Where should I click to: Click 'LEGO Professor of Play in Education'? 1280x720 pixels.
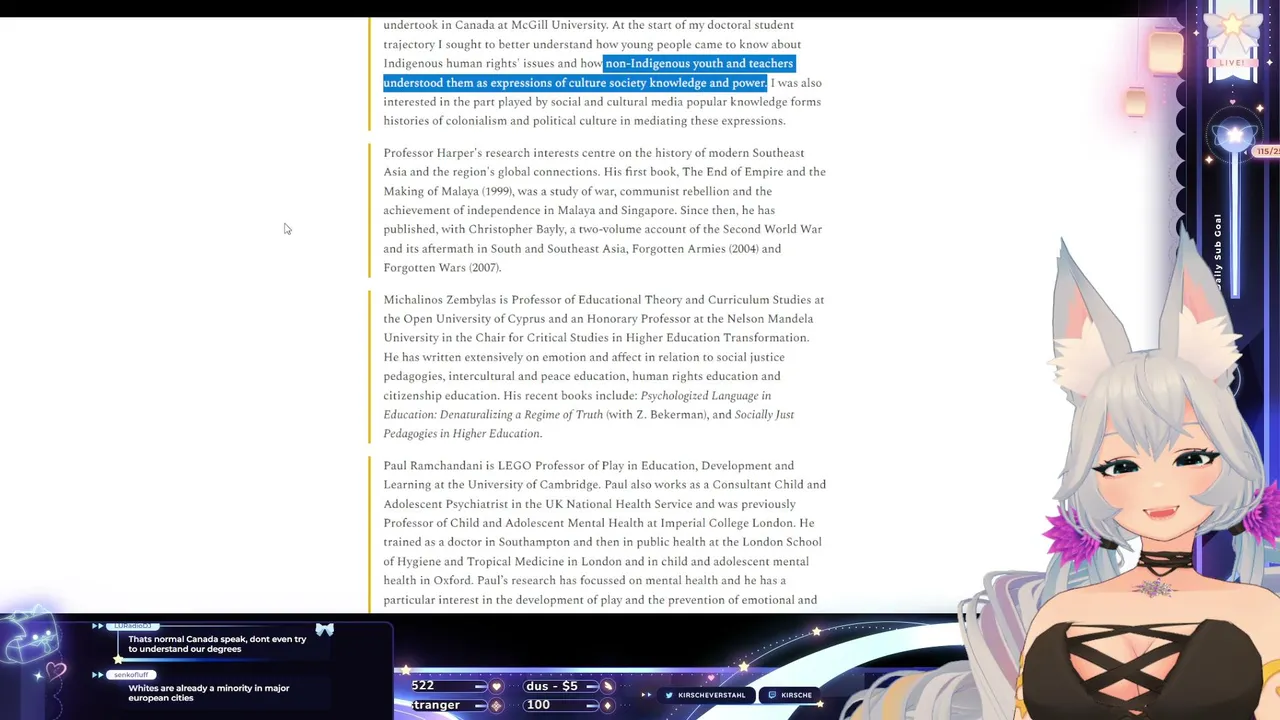(596, 466)
